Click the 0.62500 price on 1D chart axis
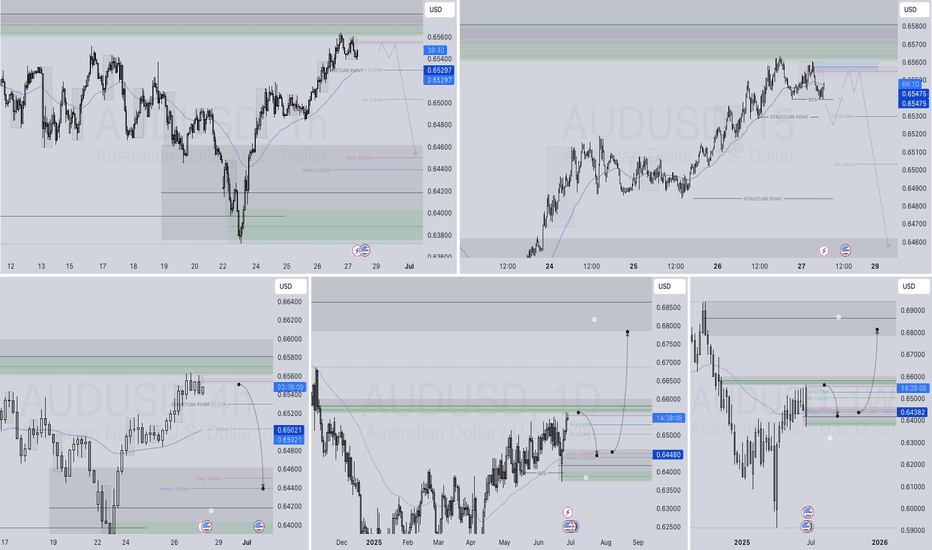Screen dimensions: 932x550 pos(668,527)
